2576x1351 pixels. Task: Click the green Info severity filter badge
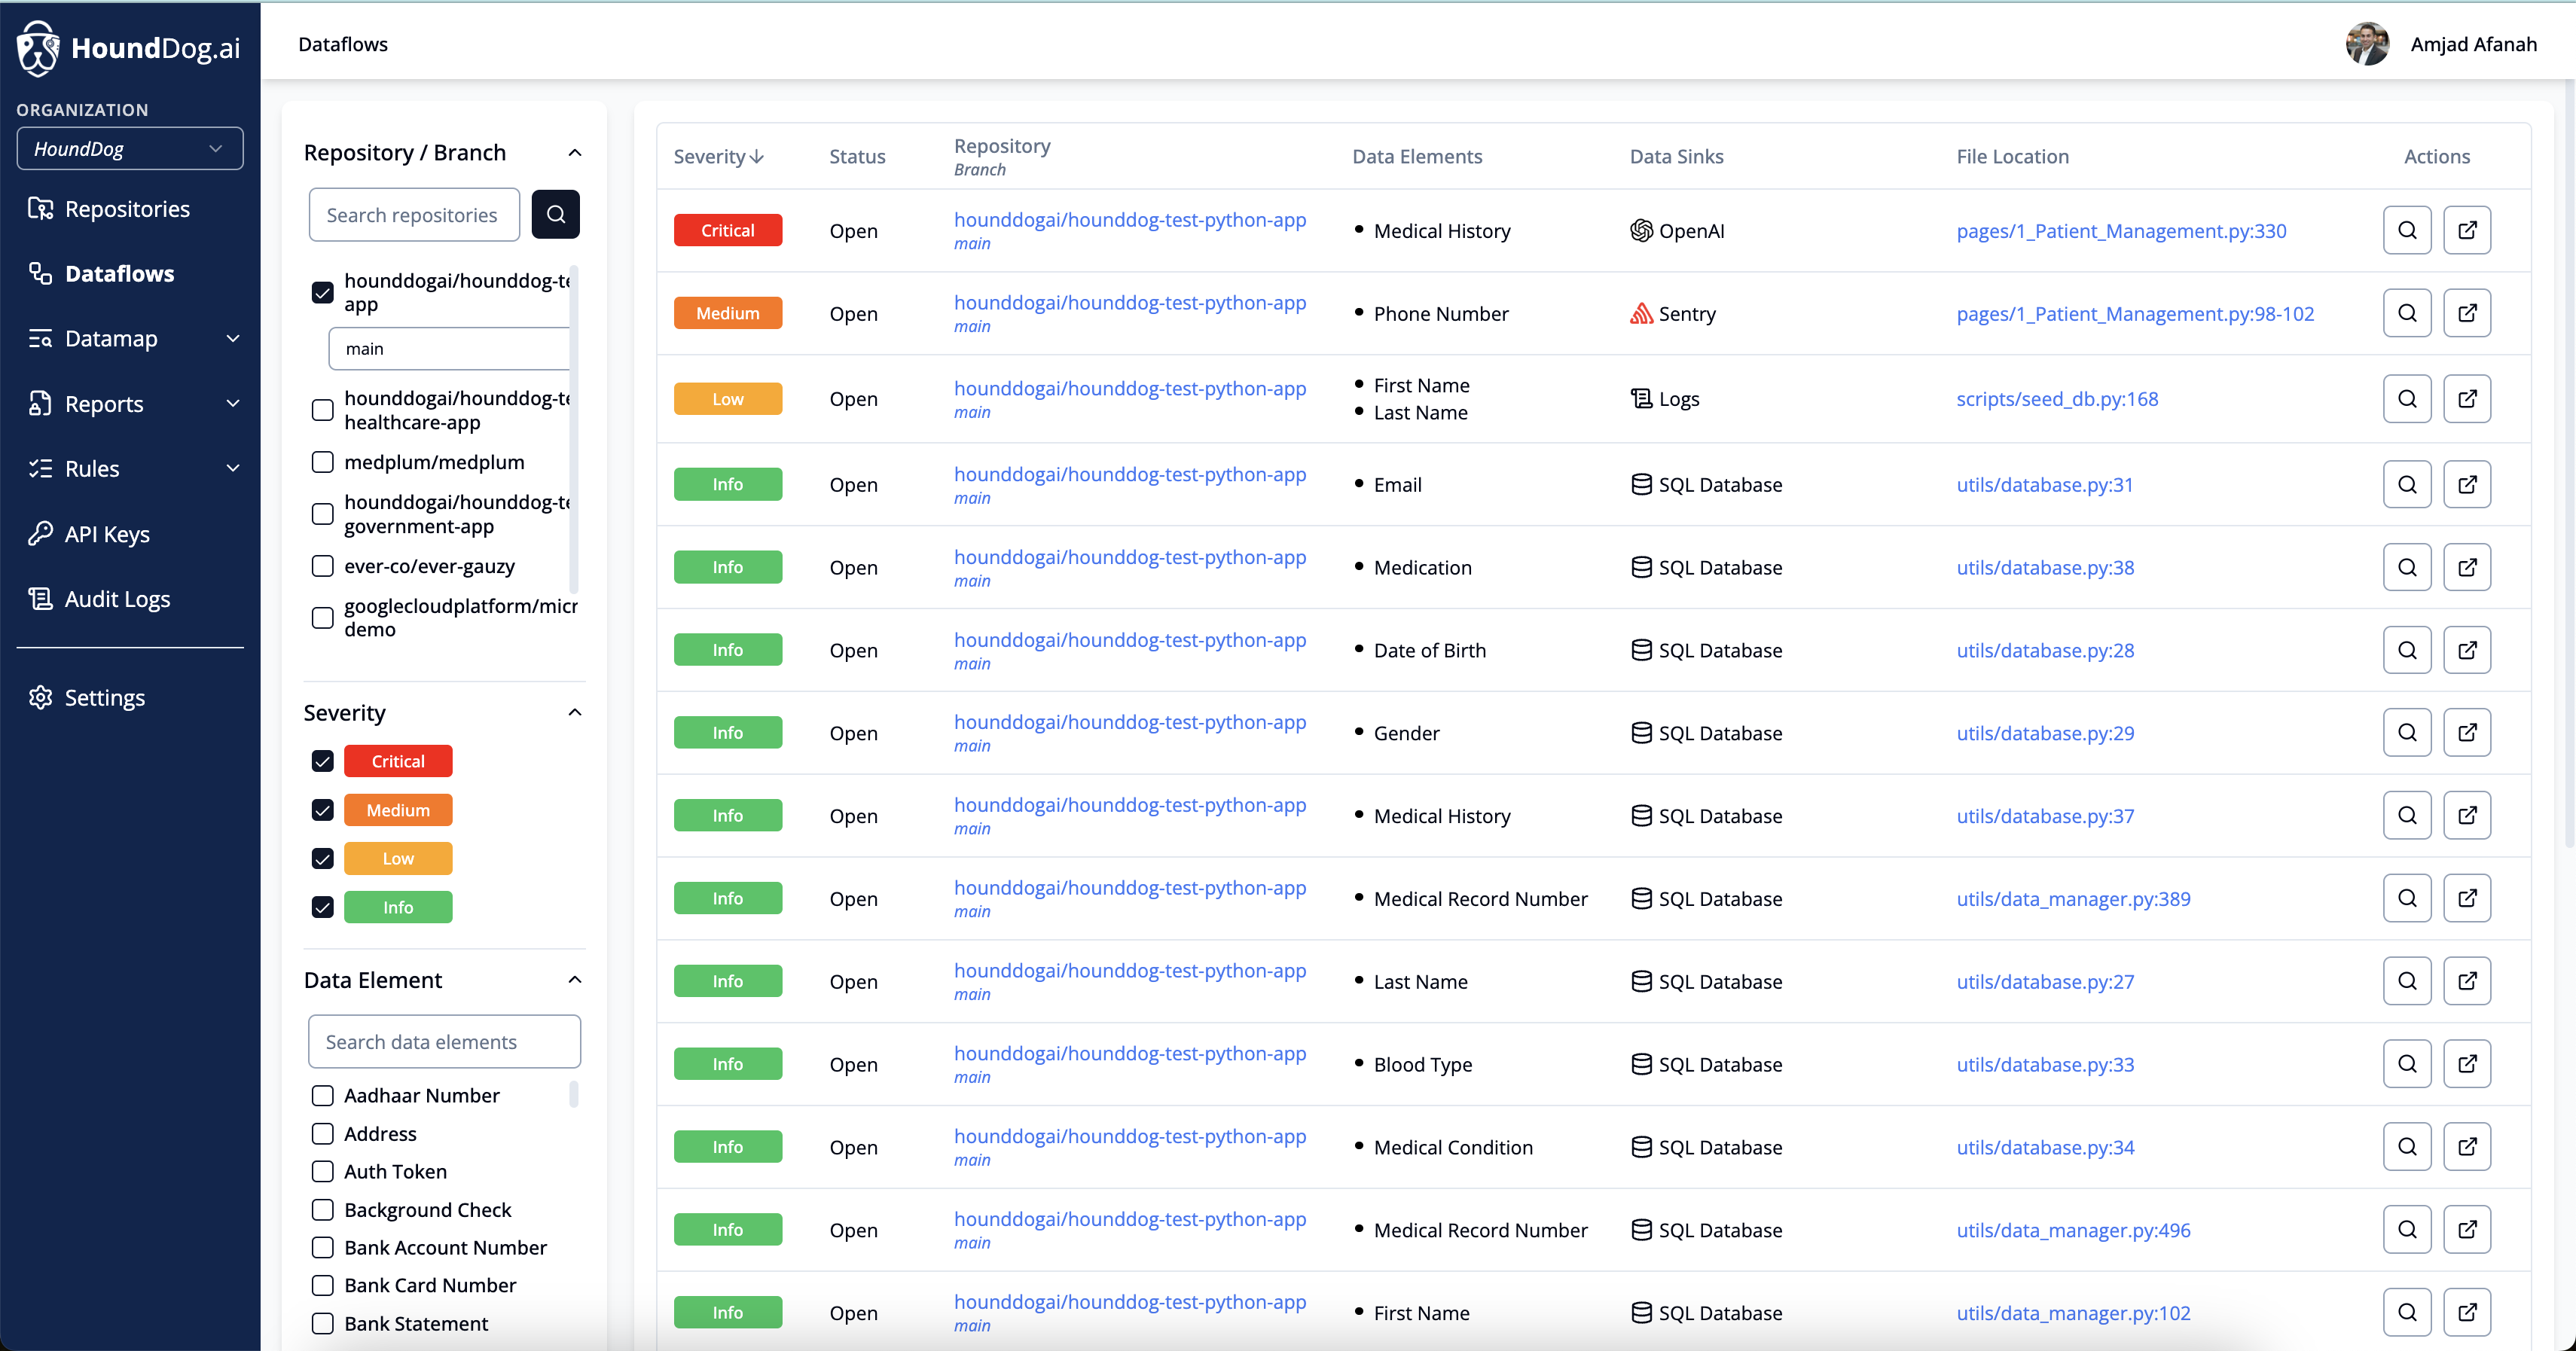point(397,907)
